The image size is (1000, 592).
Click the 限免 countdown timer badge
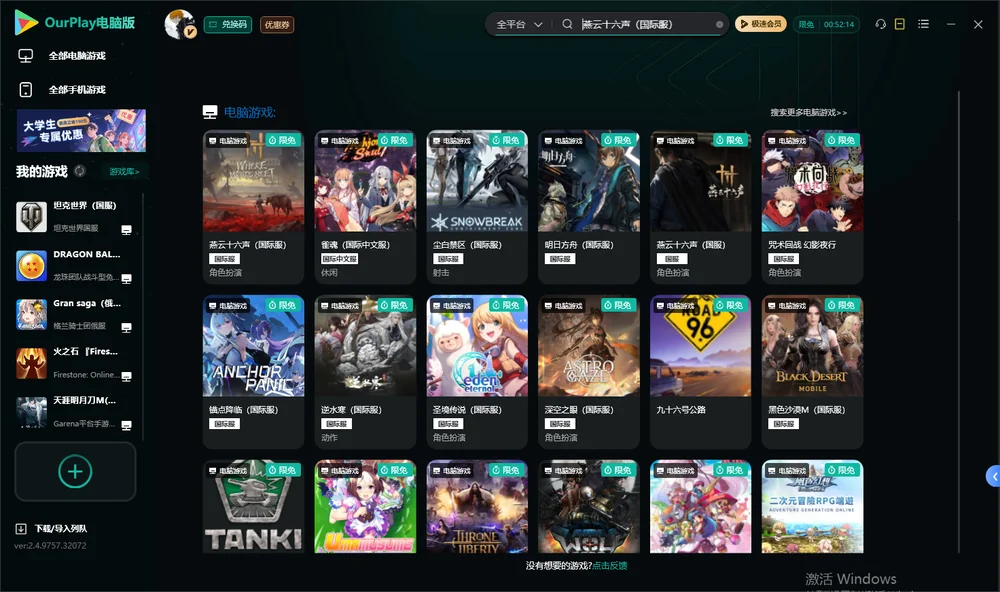pos(827,24)
